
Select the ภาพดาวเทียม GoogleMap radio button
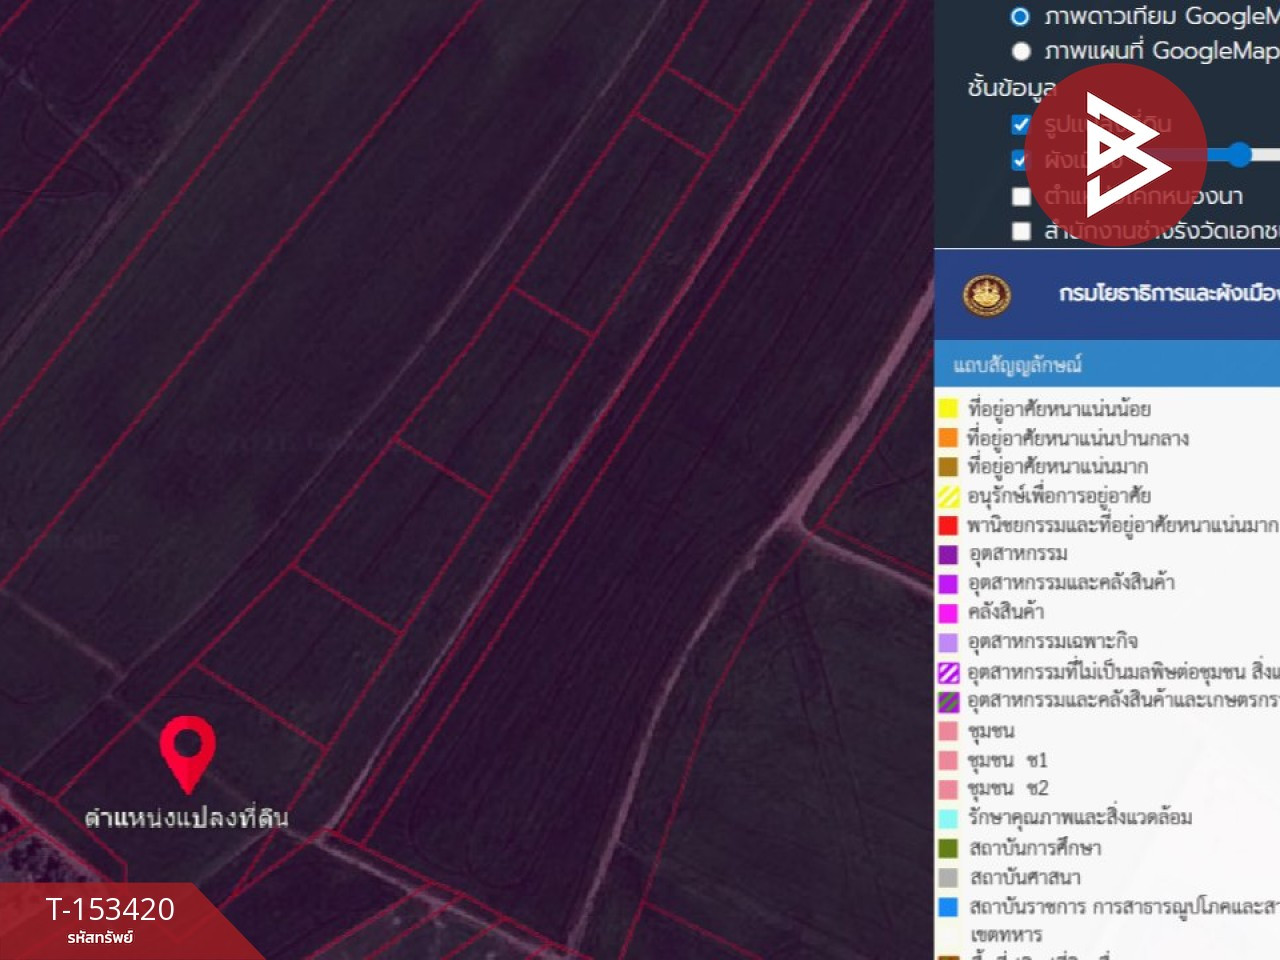[x=1020, y=16]
